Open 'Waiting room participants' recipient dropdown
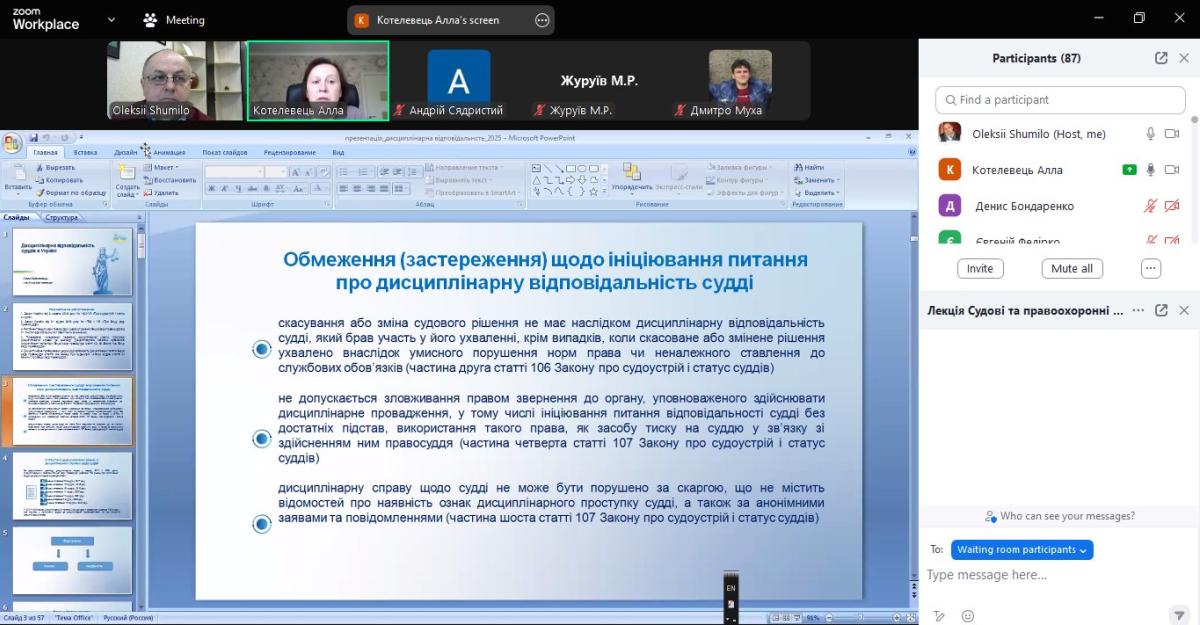Image resolution: width=1200 pixels, height=625 pixels. (x=1022, y=550)
